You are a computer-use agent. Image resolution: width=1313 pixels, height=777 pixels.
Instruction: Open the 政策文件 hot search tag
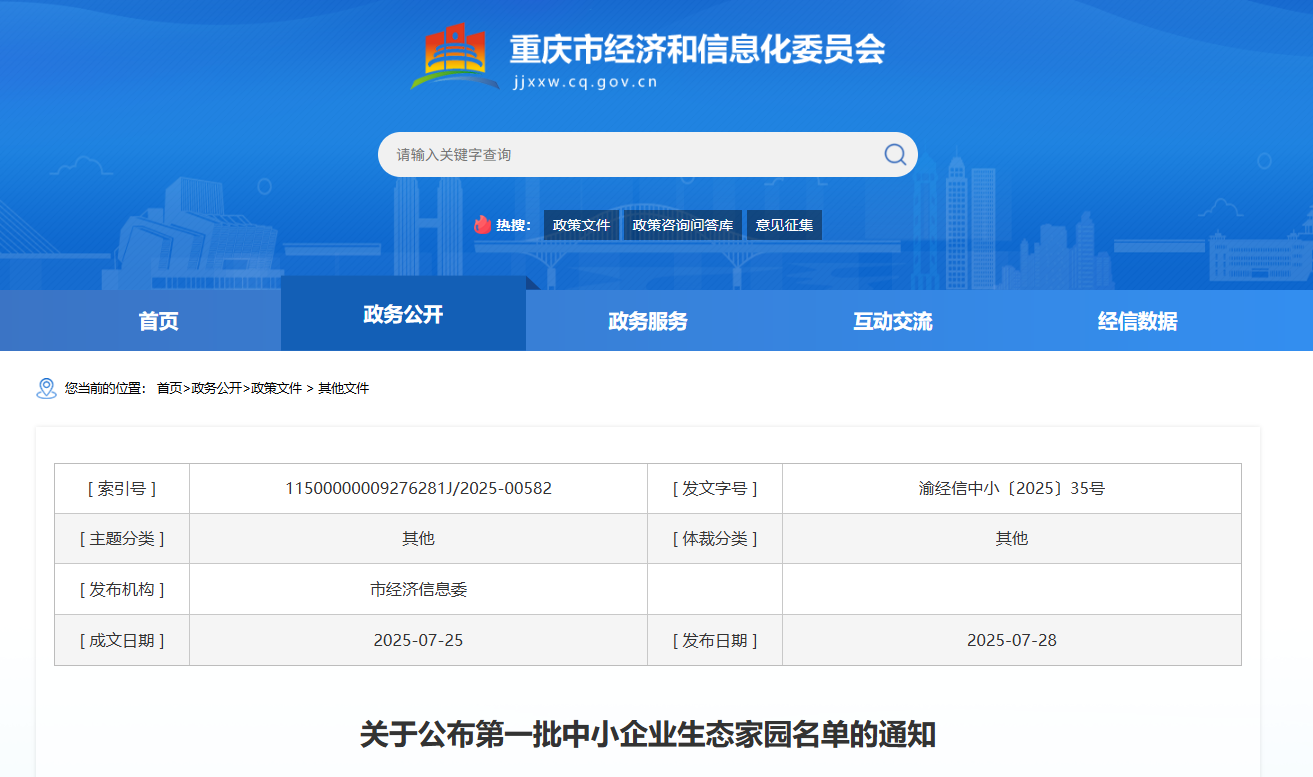coord(581,225)
